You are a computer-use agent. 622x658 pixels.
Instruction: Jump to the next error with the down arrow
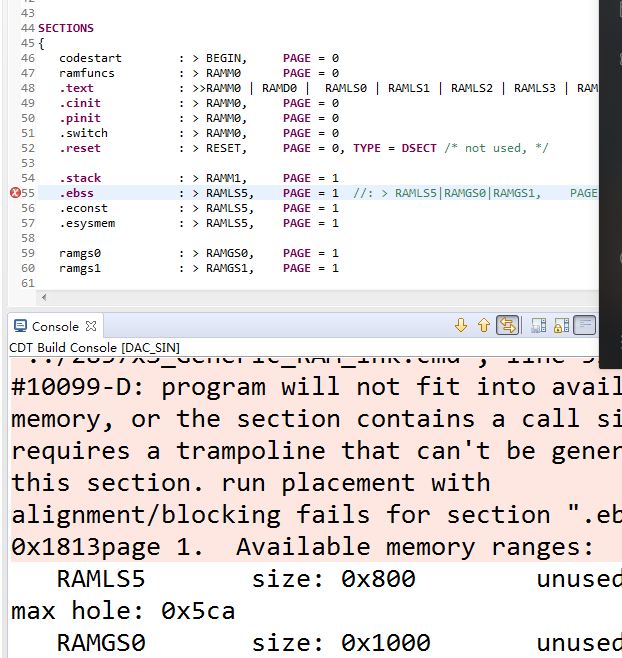tap(461, 326)
